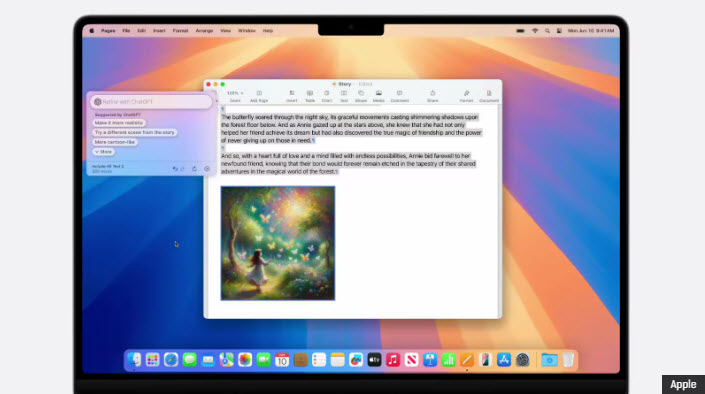This screenshot has height=394, width=705.
Task: Open the Insert menu in menu bar
Action: 159,31
